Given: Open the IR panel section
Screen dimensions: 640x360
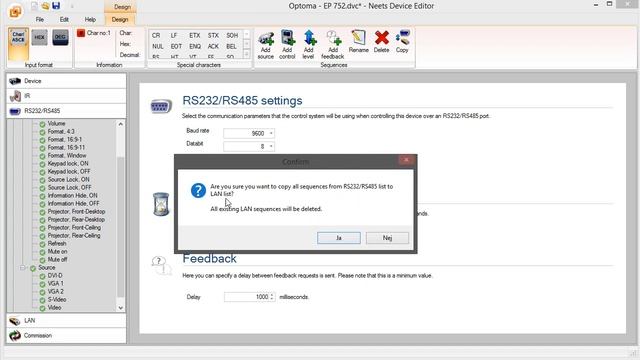Looking at the screenshot, I should pyautogui.click(x=67, y=96).
